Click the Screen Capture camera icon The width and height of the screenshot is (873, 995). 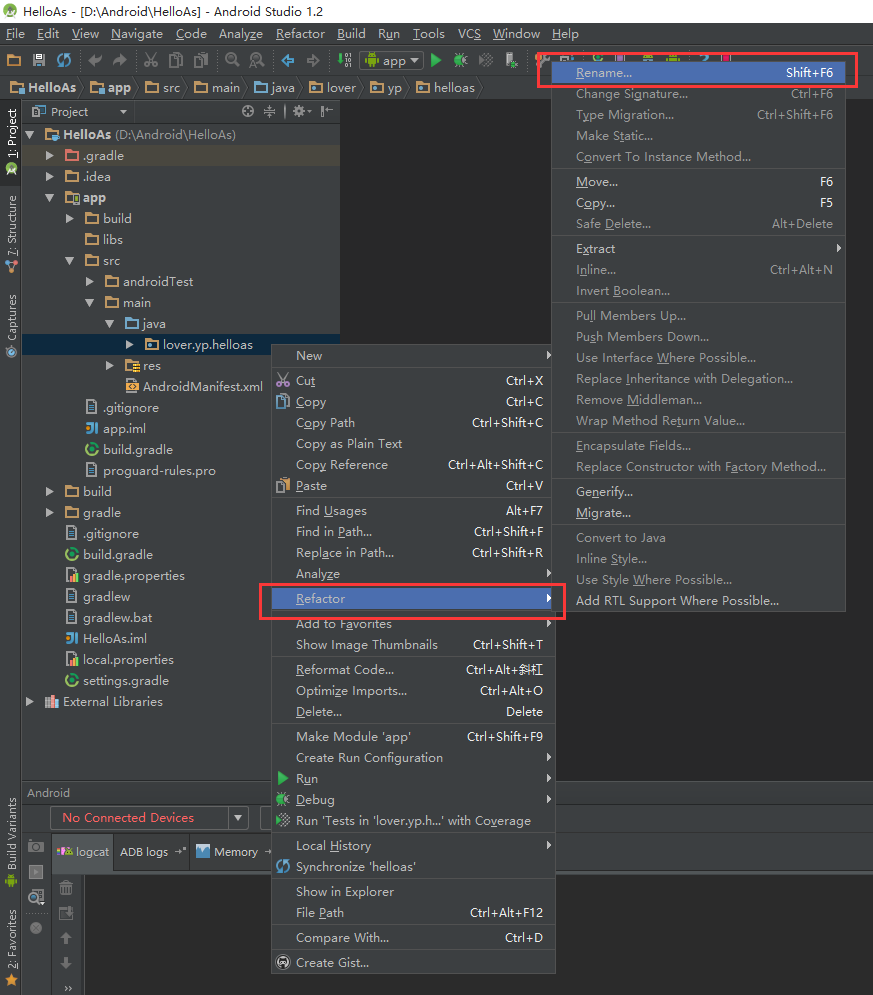tap(36, 847)
